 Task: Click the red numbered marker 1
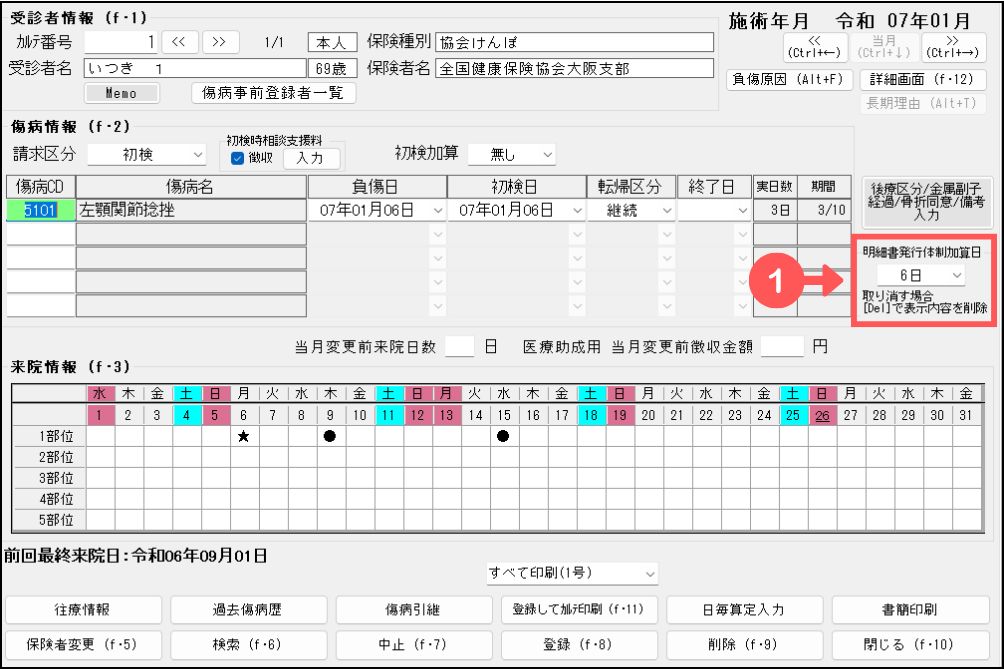tap(778, 281)
